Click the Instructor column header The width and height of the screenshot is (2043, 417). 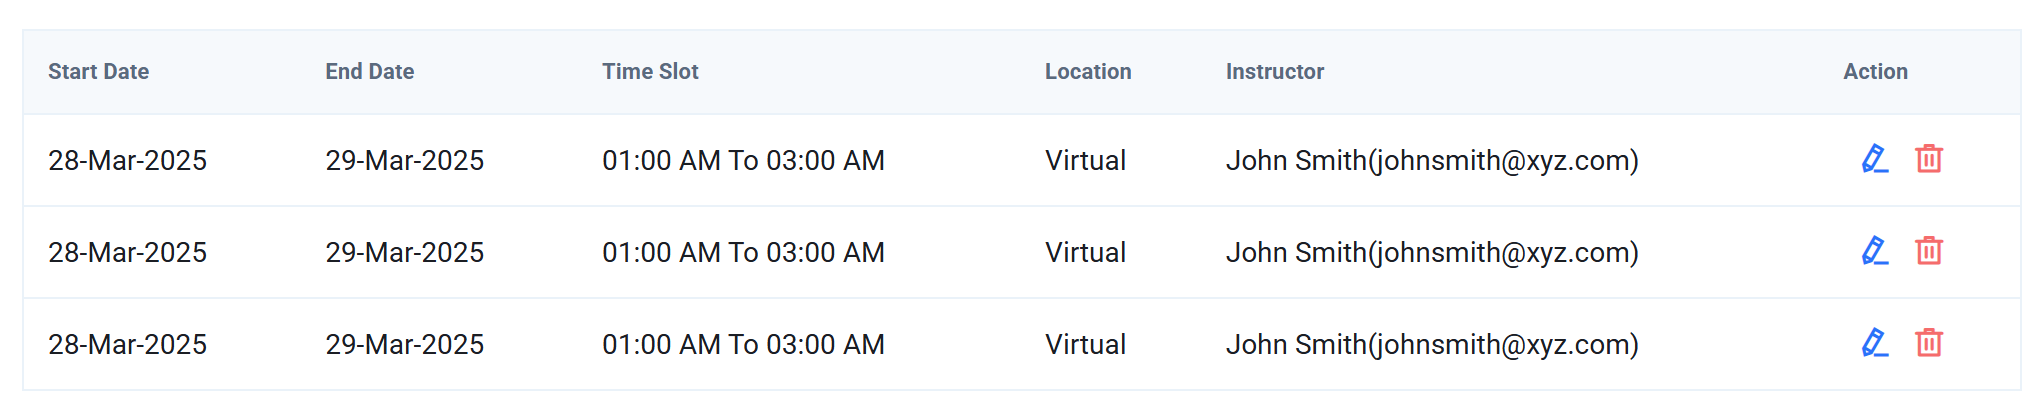(1275, 72)
